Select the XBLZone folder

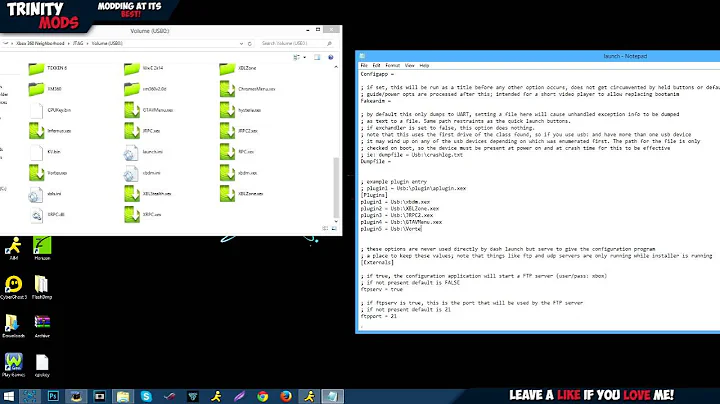[x=238, y=68]
